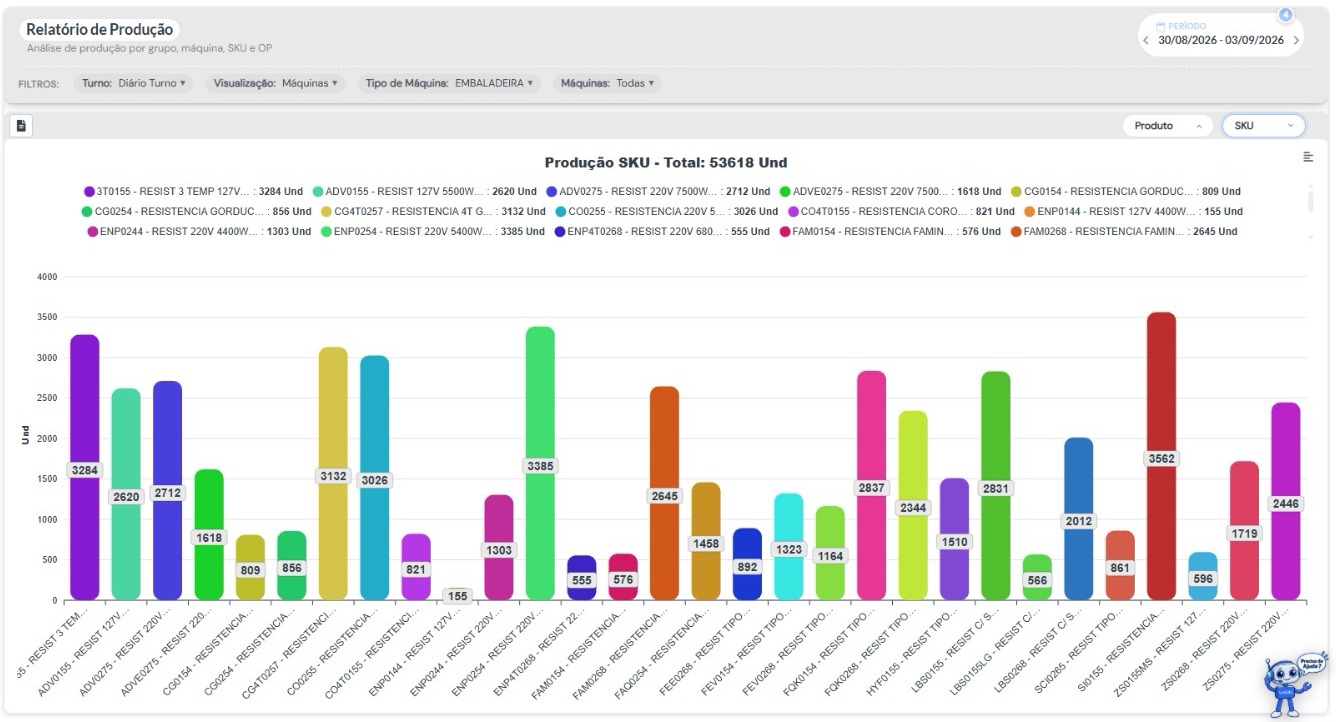Click the value label 155
Image resolution: width=1336 pixels, height=722 pixels.
(x=457, y=596)
